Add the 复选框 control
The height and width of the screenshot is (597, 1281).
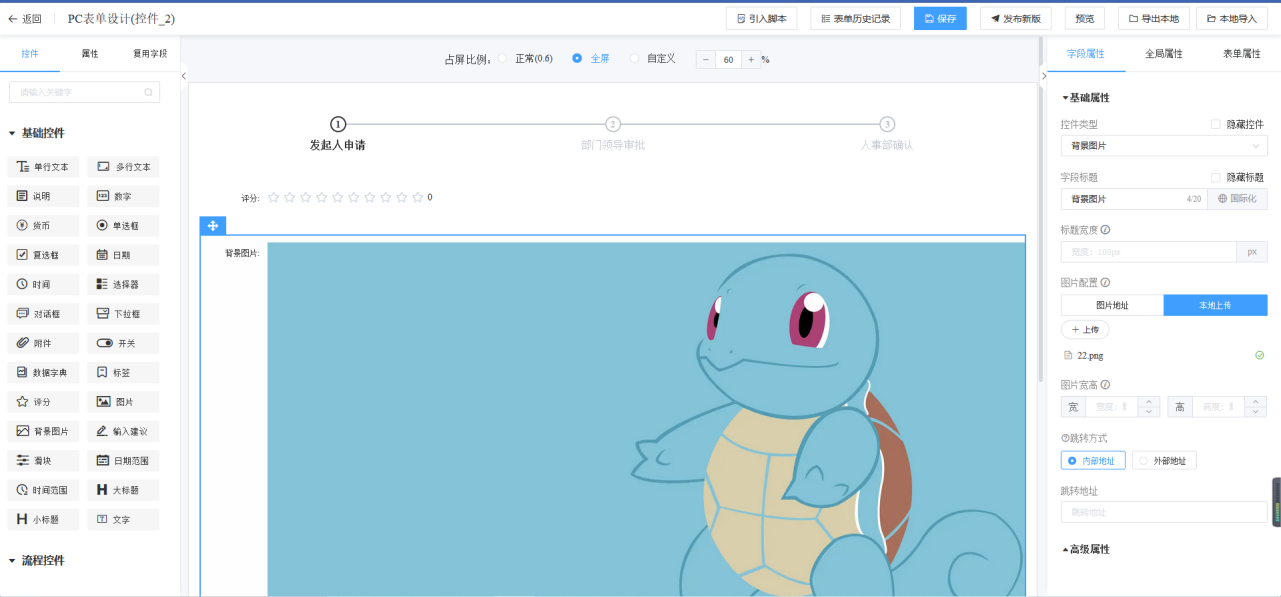(x=43, y=255)
